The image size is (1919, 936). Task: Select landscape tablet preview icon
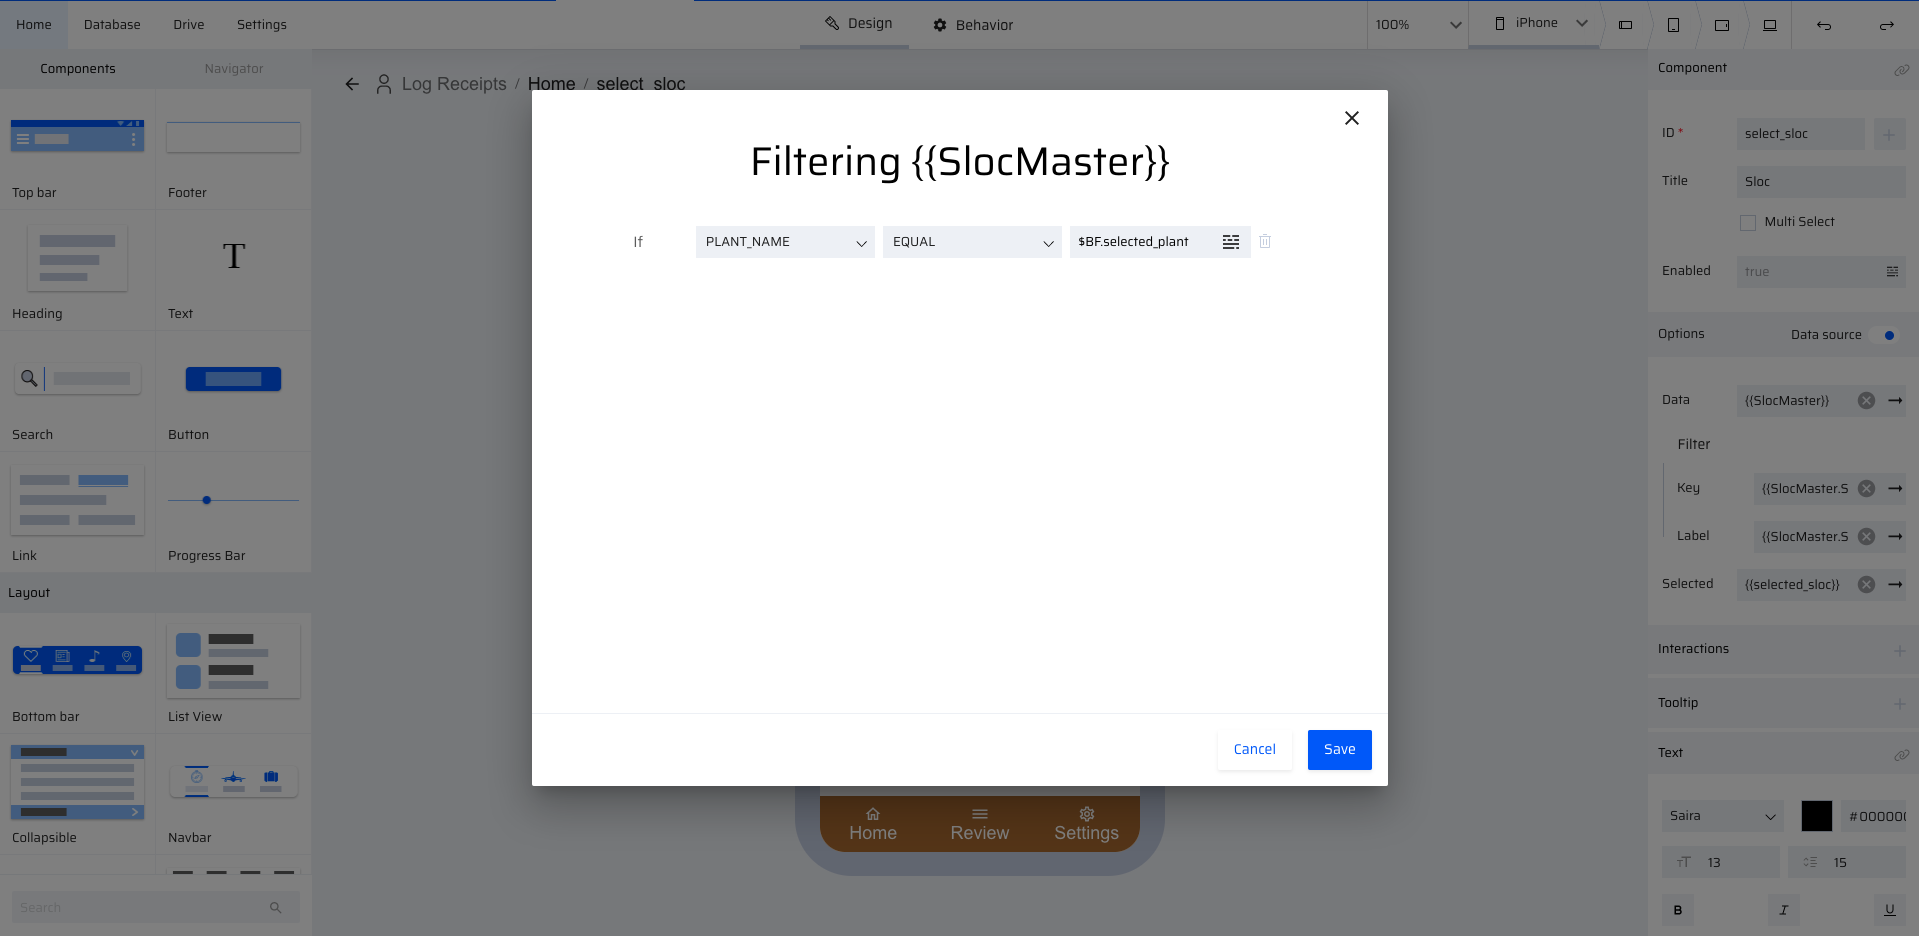pyautogui.click(x=1721, y=25)
